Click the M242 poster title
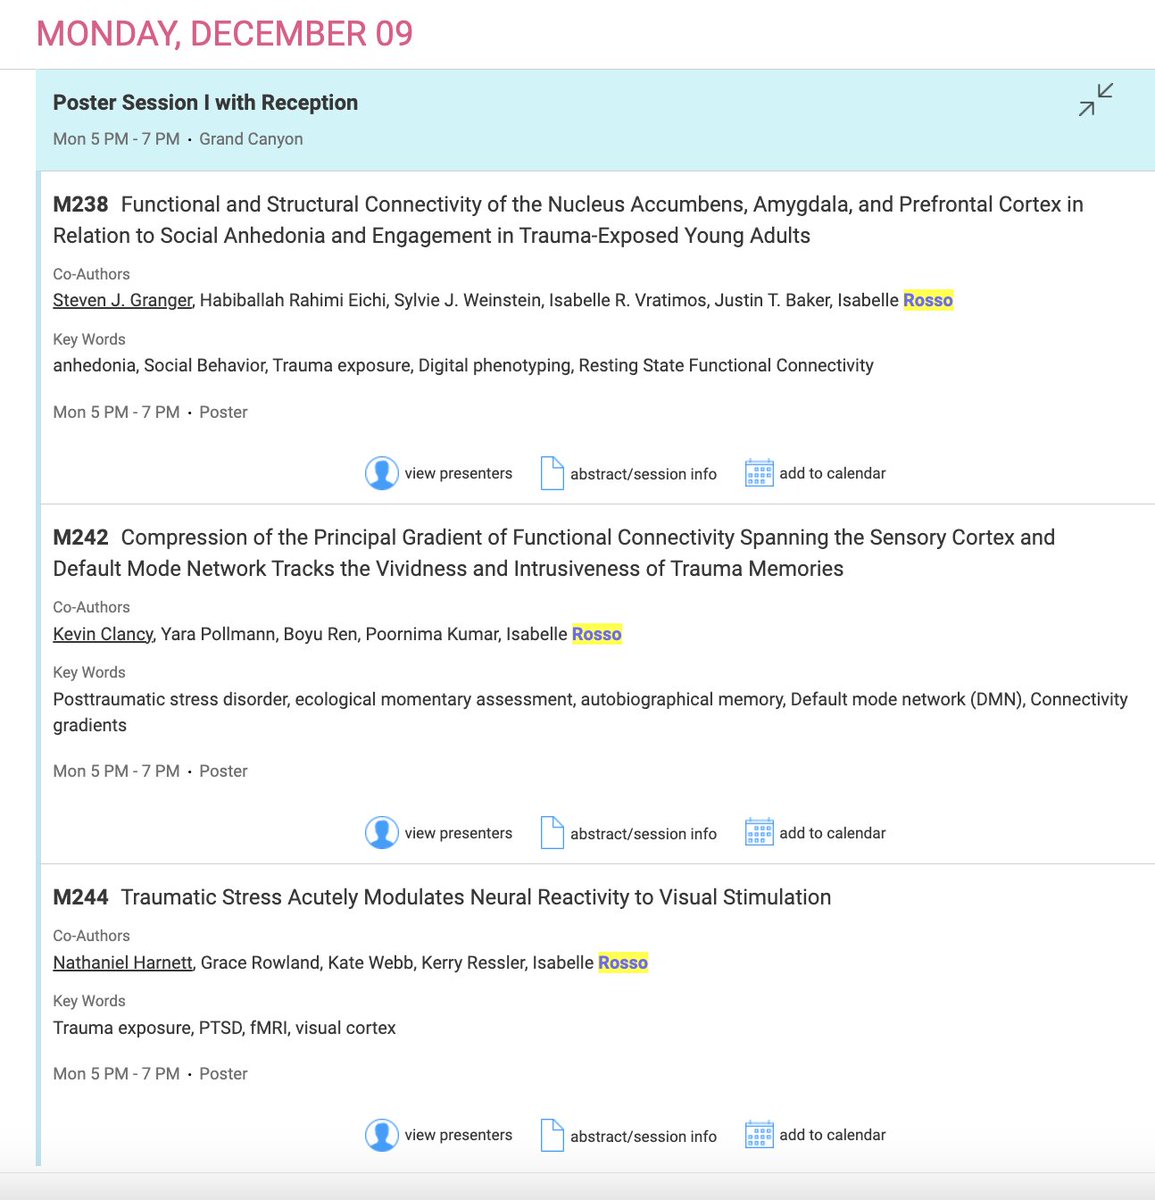This screenshot has height=1200, width=1155. (x=554, y=553)
